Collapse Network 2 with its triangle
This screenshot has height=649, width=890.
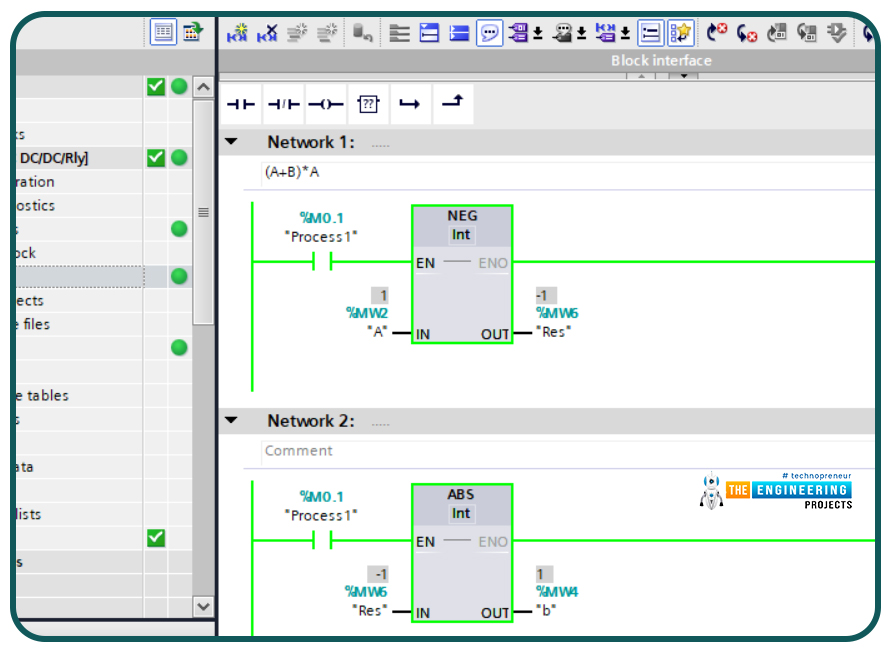point(231,420)
